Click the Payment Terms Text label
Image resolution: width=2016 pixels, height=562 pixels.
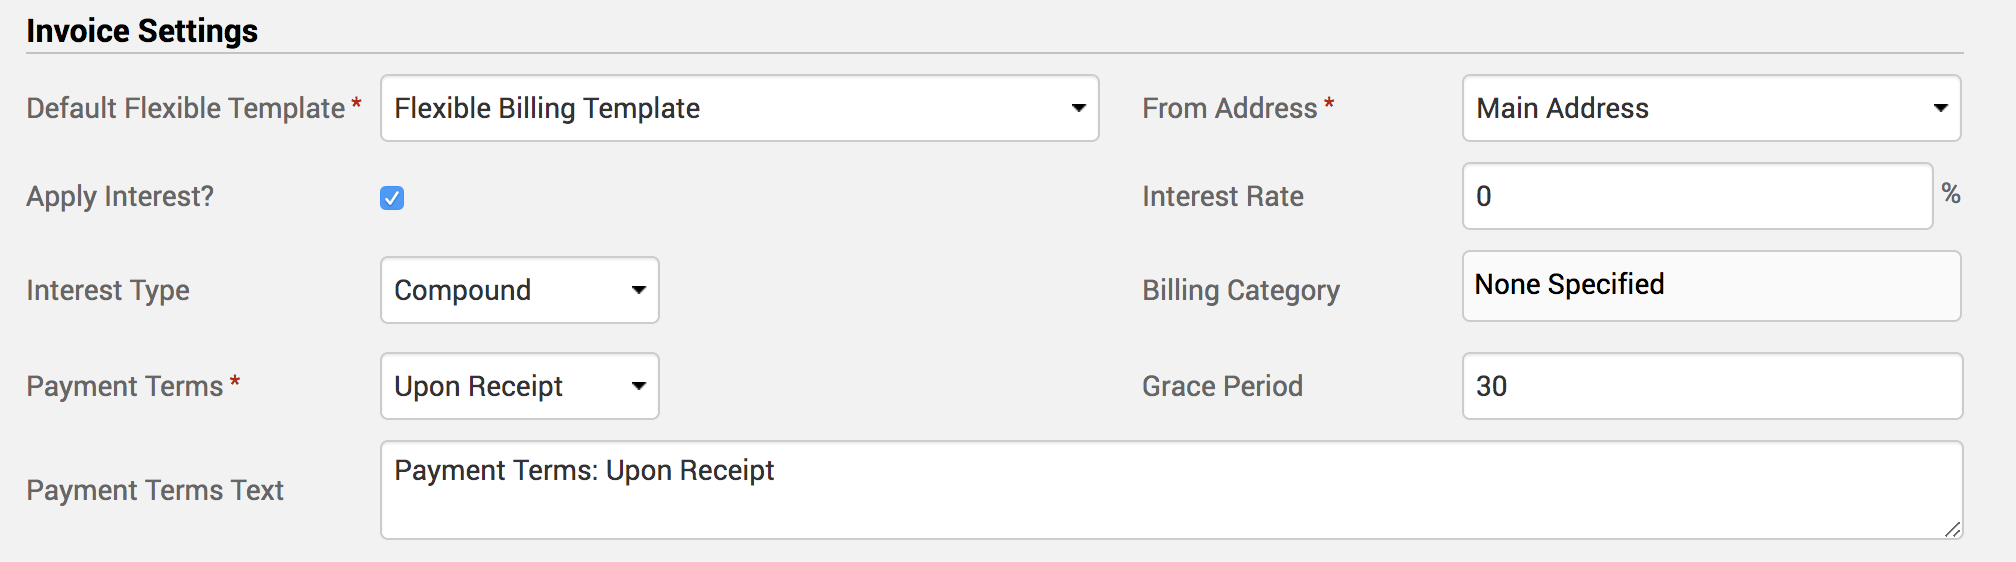tap(155, 490)
